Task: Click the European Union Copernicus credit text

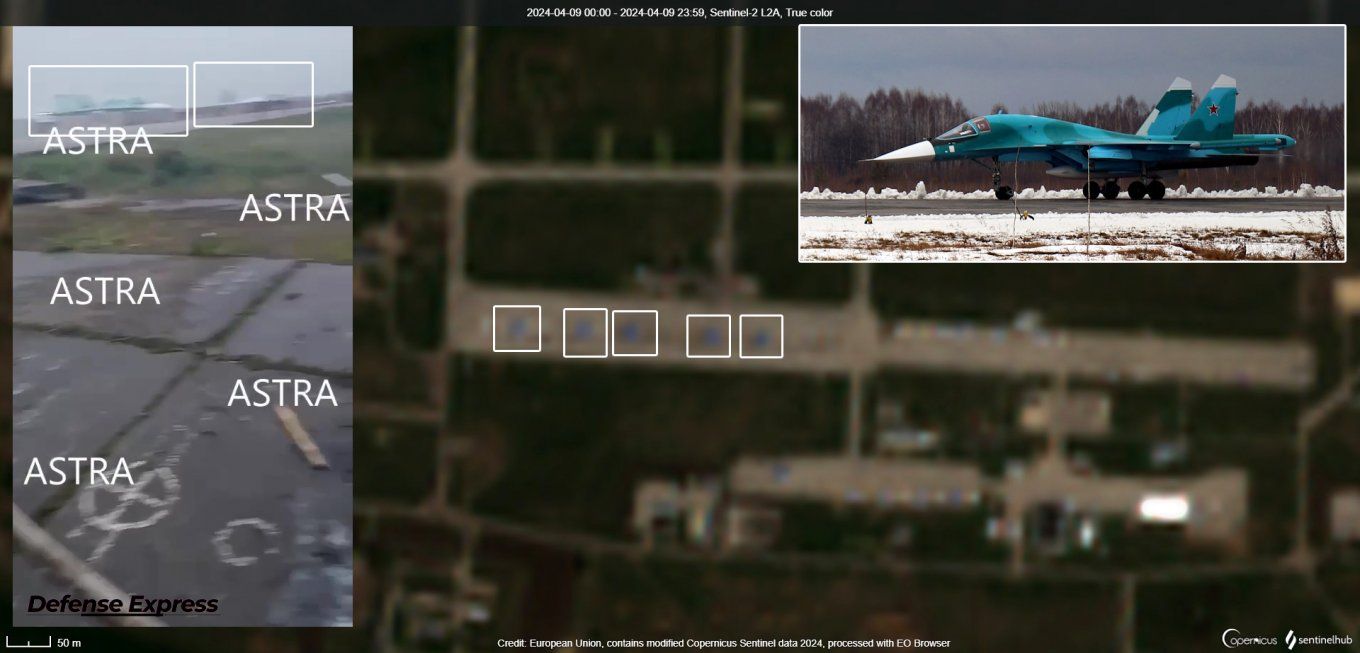Action: click(x=723, y=643)
